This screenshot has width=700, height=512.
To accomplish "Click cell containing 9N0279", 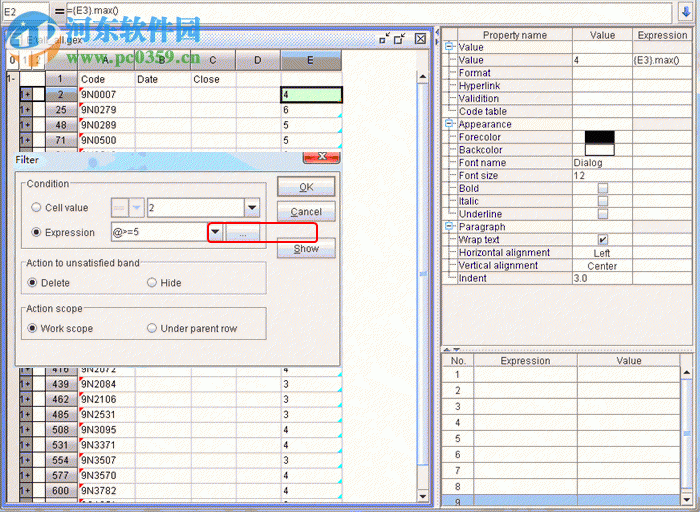I will [106, 110].
